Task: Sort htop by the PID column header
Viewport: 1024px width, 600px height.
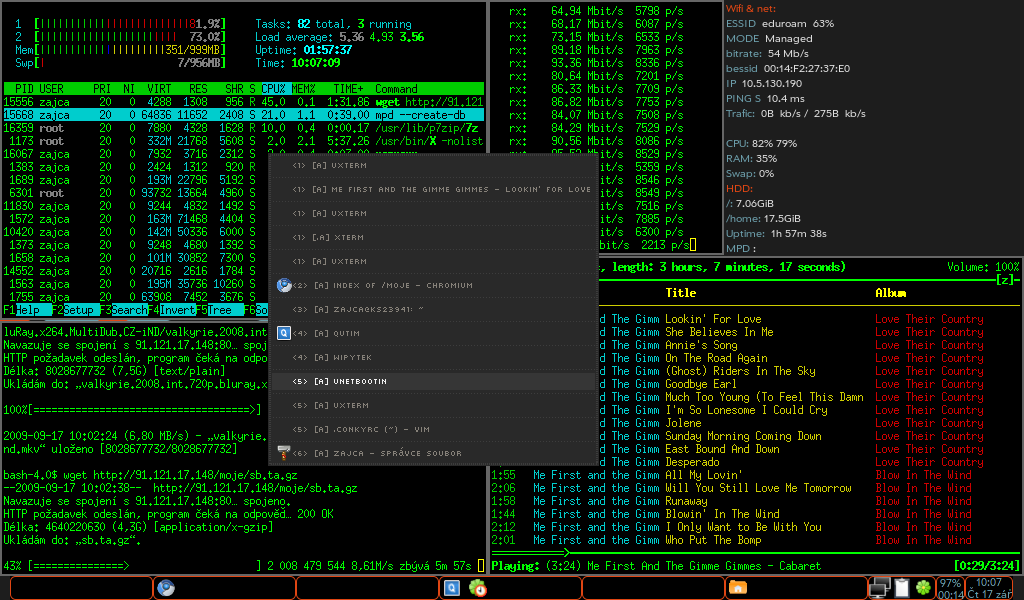Action: [x=24, y=89]
